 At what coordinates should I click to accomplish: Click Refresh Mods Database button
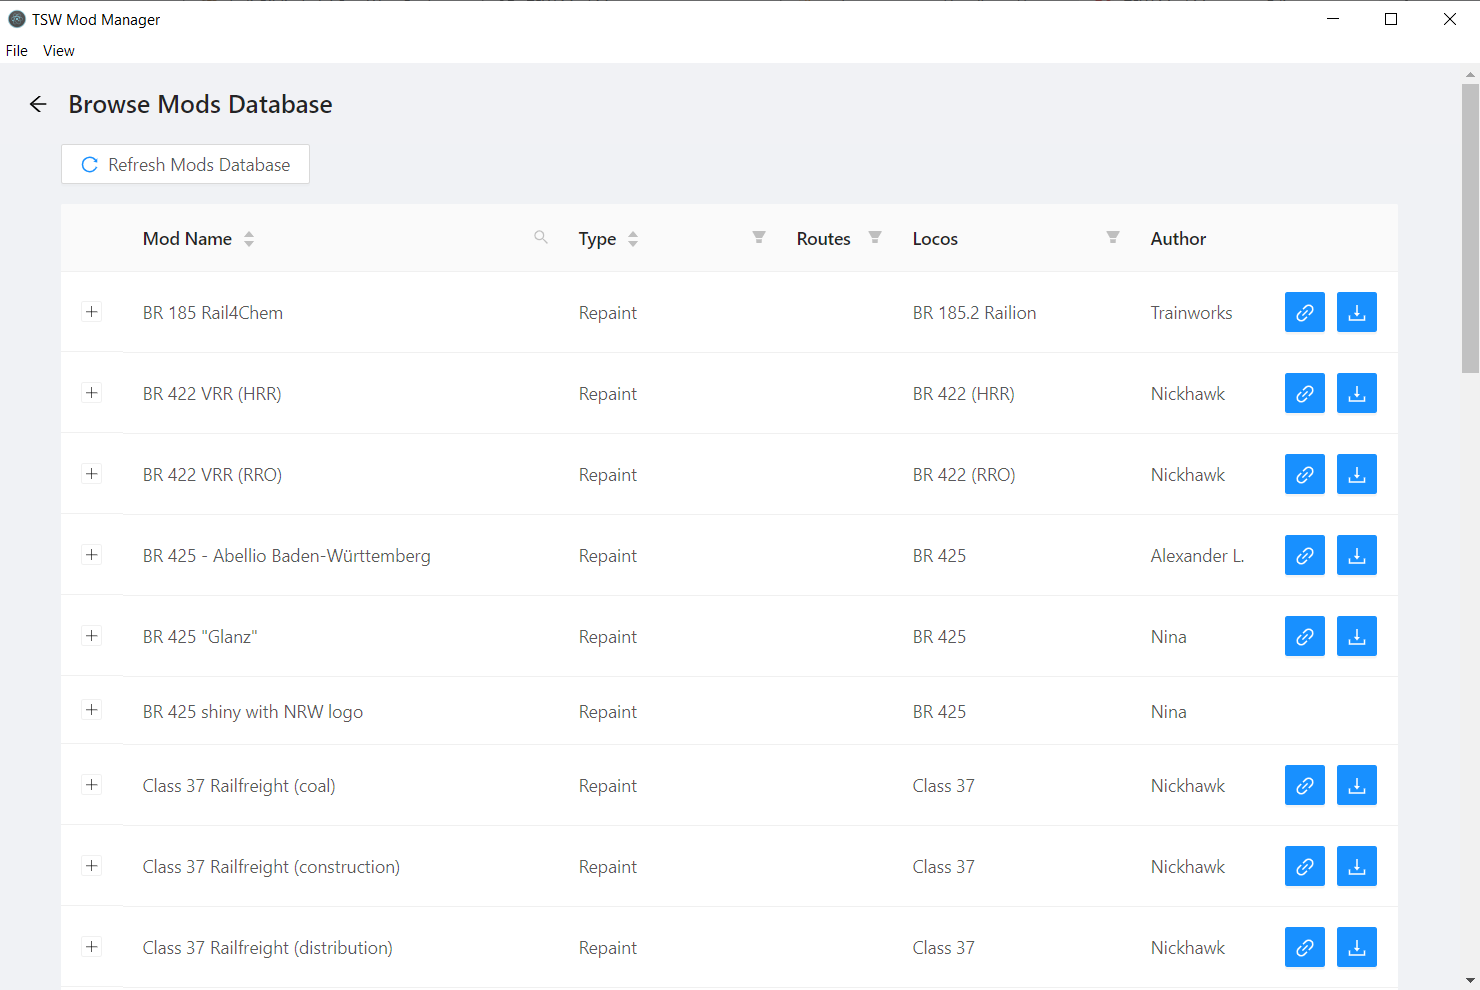click(185, 164)
